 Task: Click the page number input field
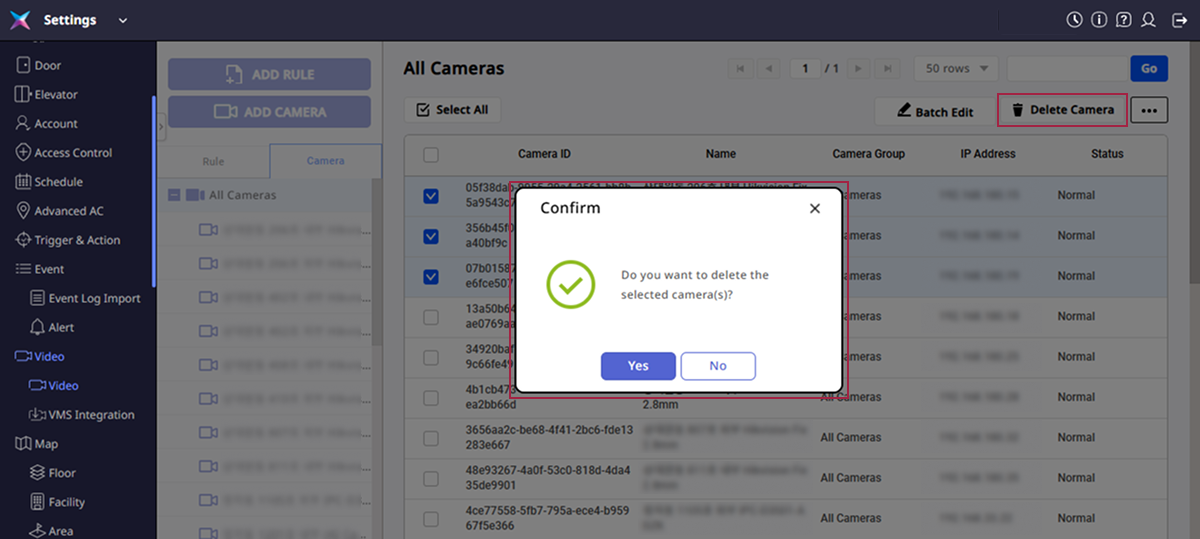(x=804, y=68)
